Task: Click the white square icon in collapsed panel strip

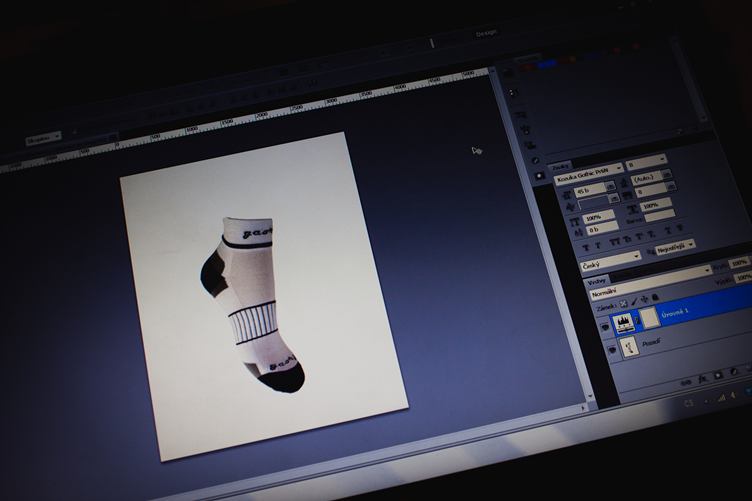Action: coord(539,176)
